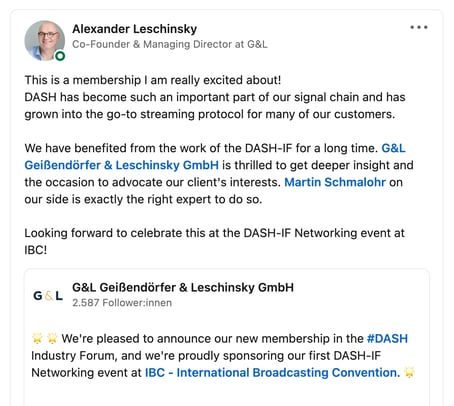Open the Martin Schmalohr mention link
The width and height of the screenshot is (454, 406).
click(335, 182)
